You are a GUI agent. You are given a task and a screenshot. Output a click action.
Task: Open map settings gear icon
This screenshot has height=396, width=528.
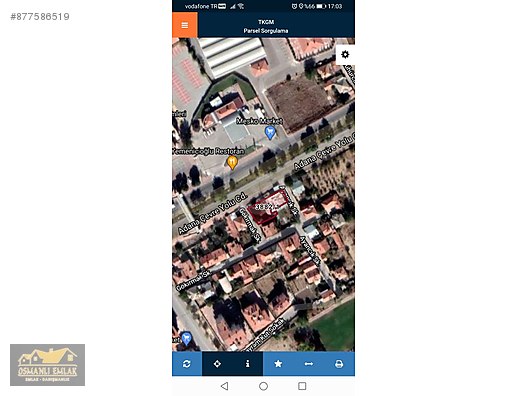click(x=345, y=55)
